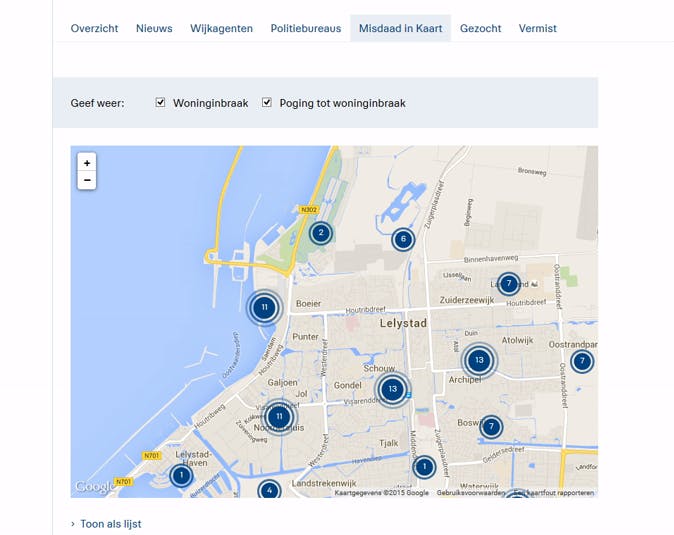The image size is (674, 535).
Task: Switch to the Nieuws tab
Action: pos(154,28)
